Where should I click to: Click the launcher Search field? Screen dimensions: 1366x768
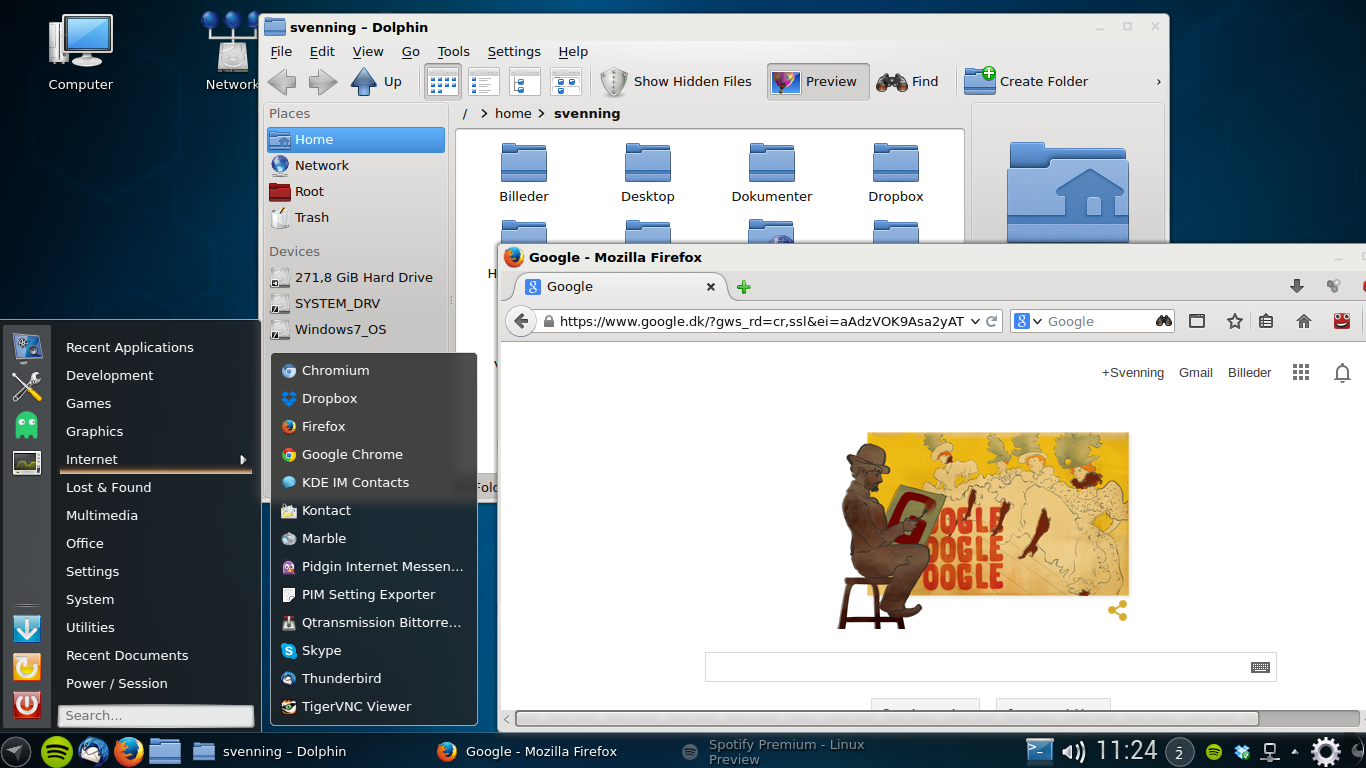coord(156,715)
